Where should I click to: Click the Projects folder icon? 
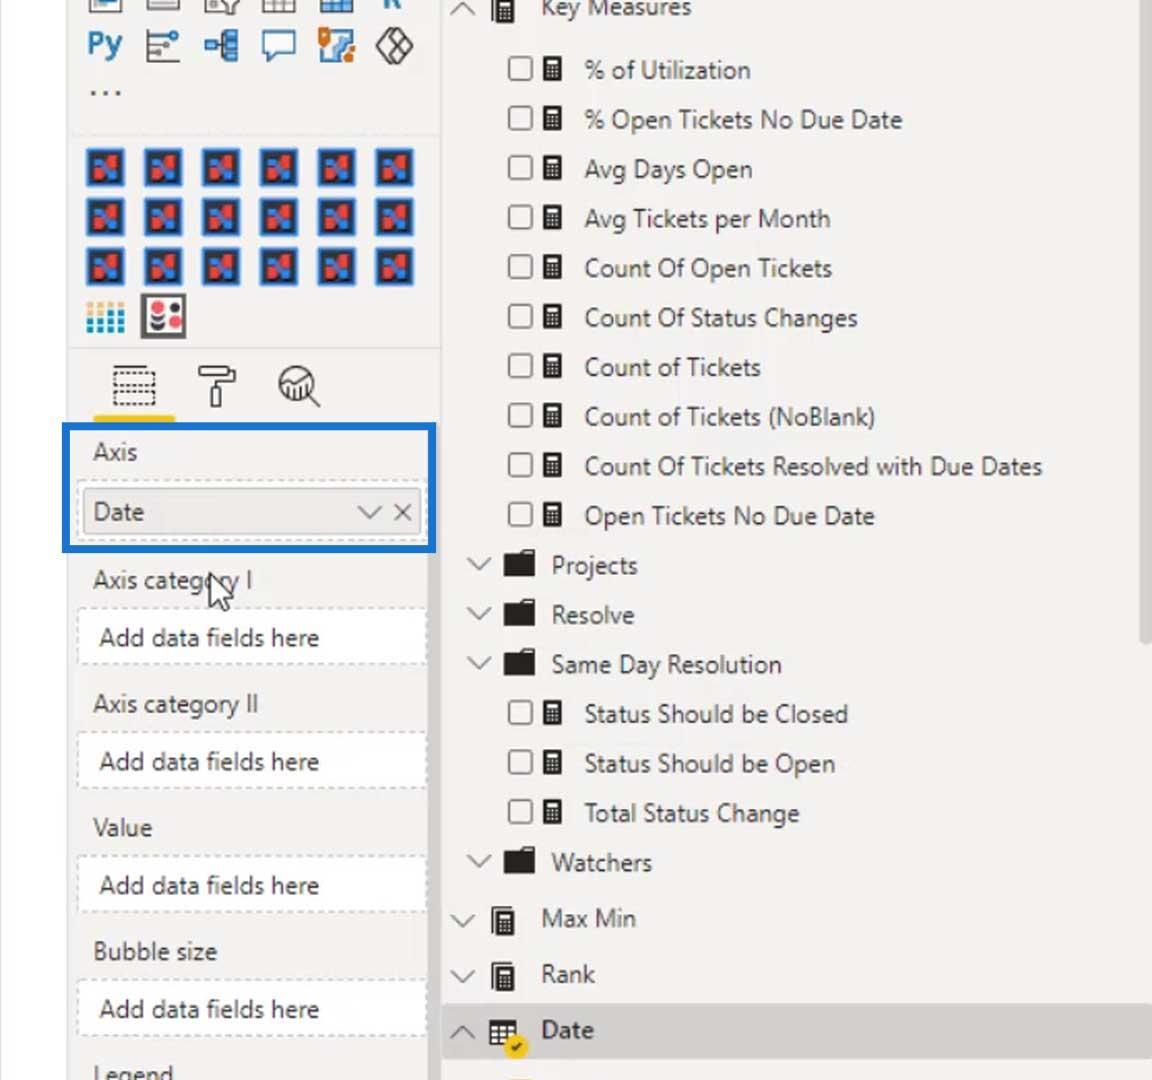point(519,564)
